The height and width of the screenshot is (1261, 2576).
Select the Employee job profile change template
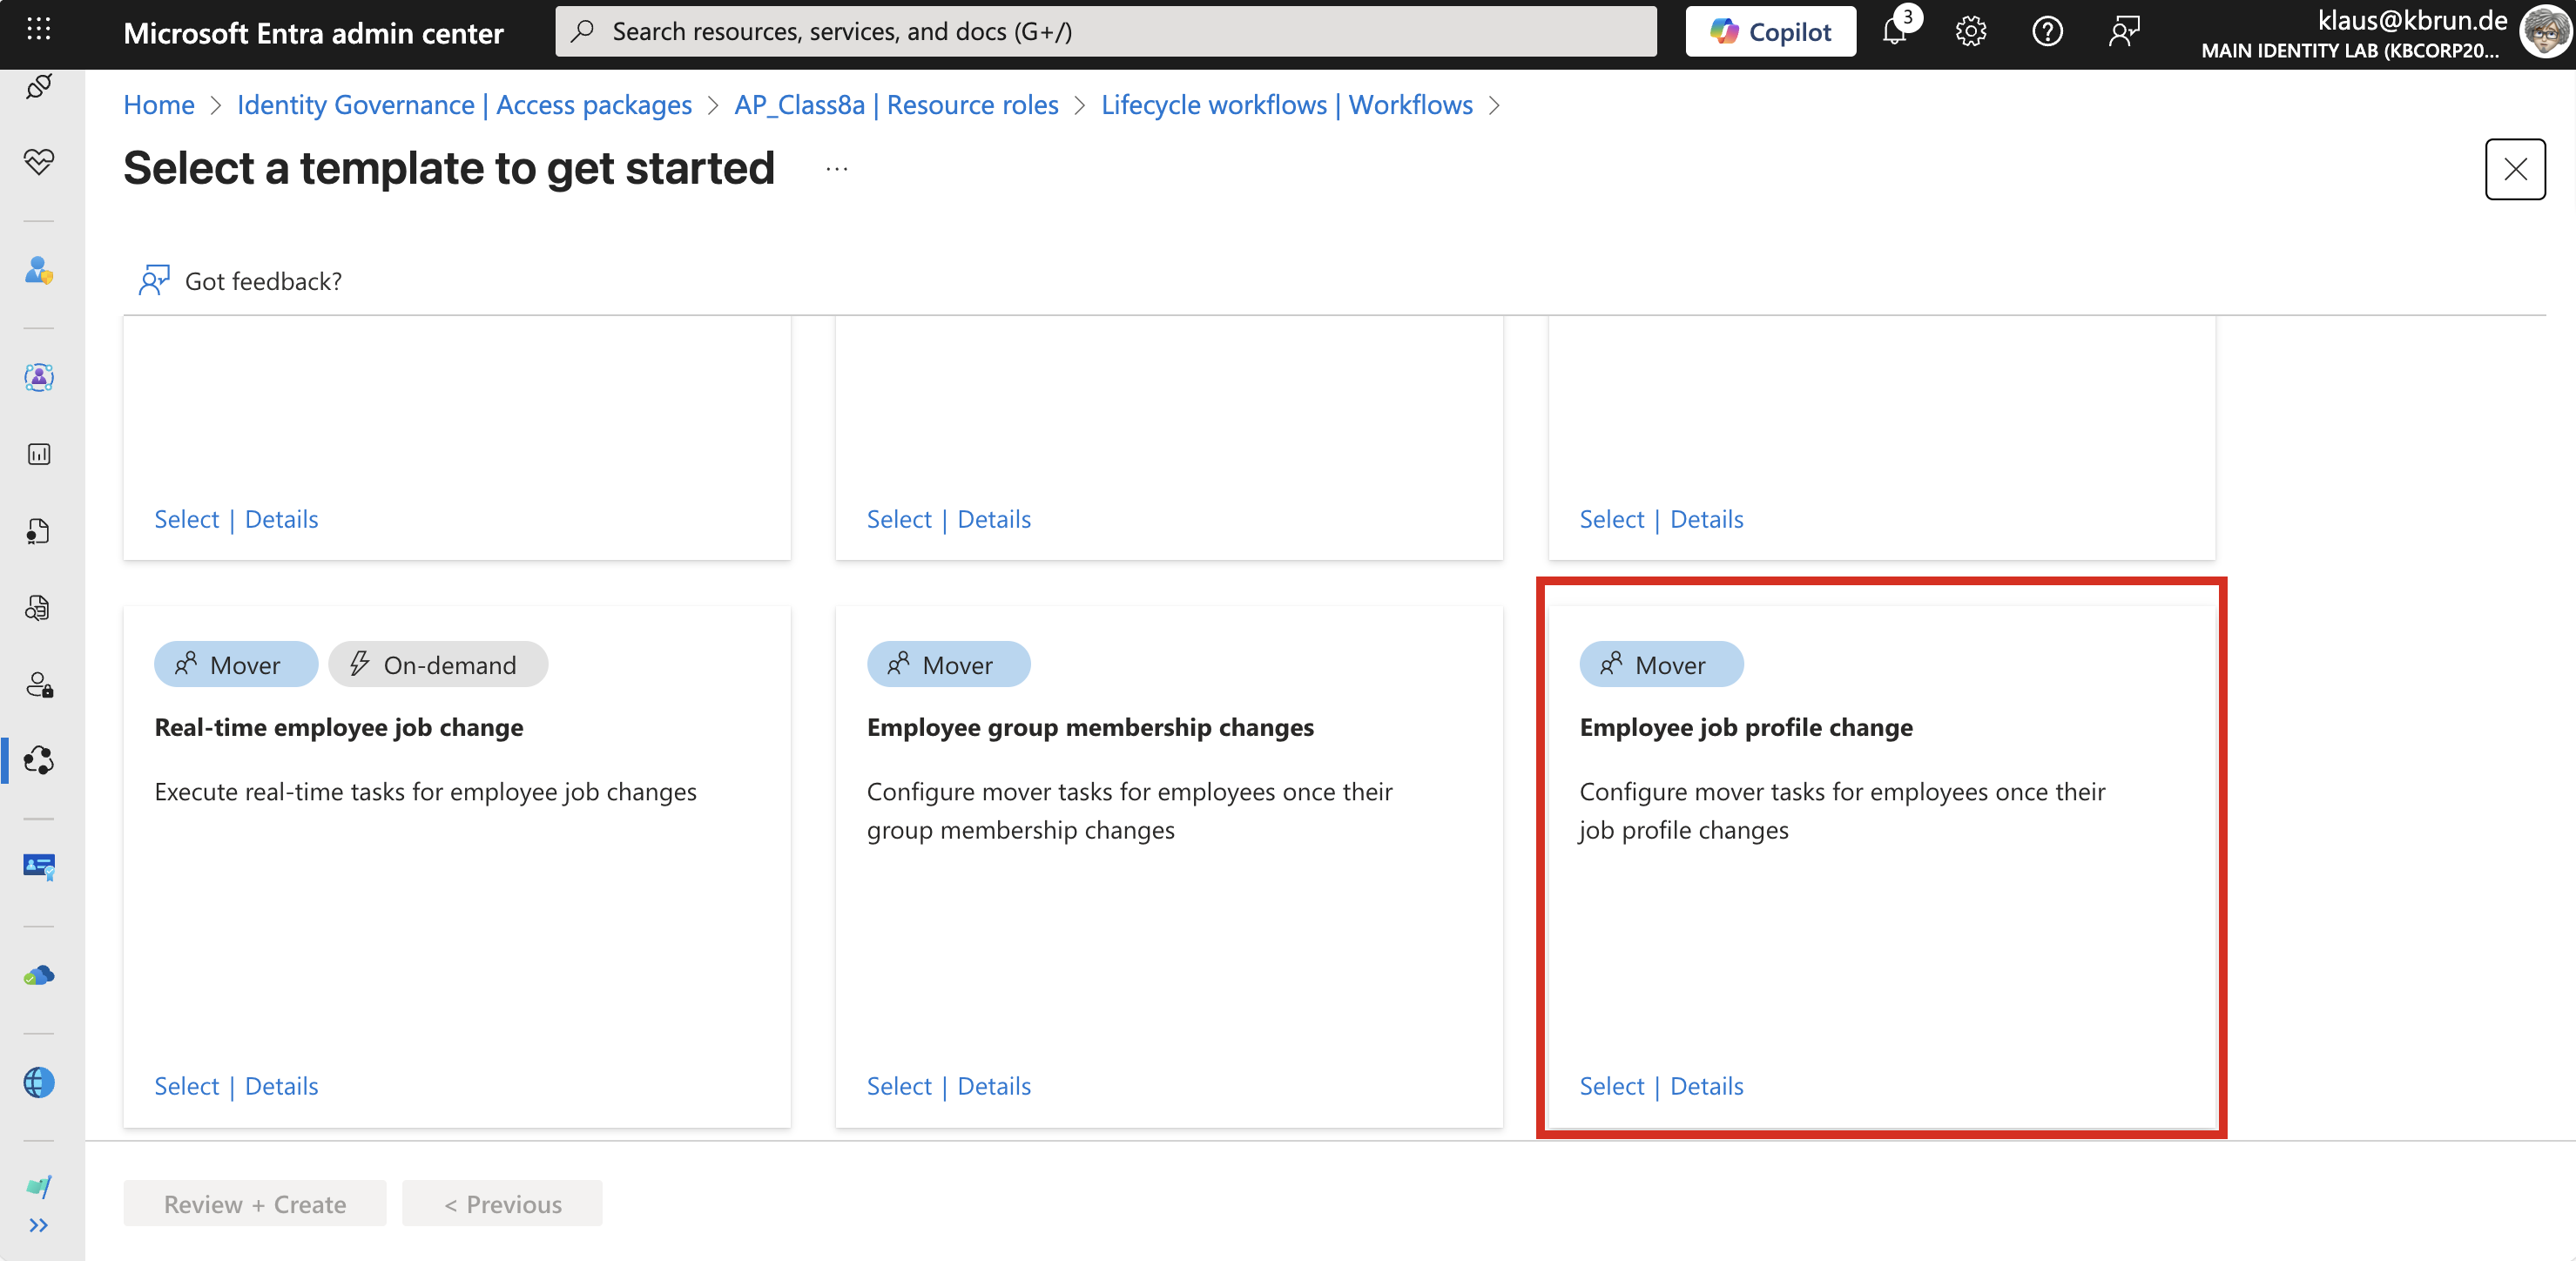click(1611, 1086)
